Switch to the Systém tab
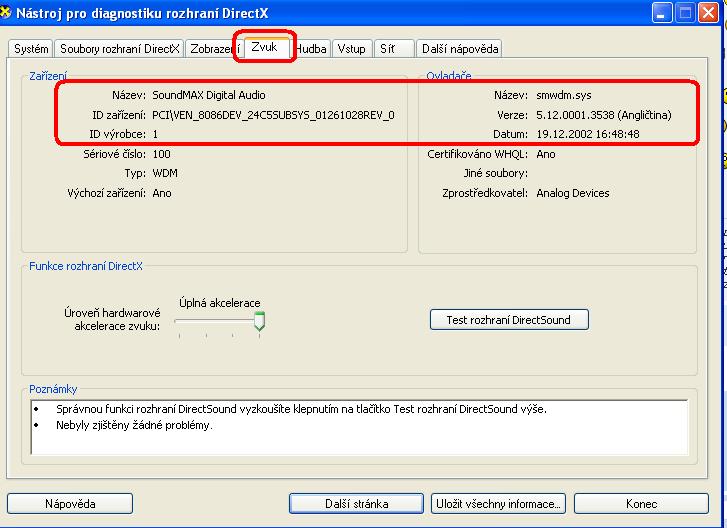The width and height of the screenshot is (727, 528). [x=31, y=49]
